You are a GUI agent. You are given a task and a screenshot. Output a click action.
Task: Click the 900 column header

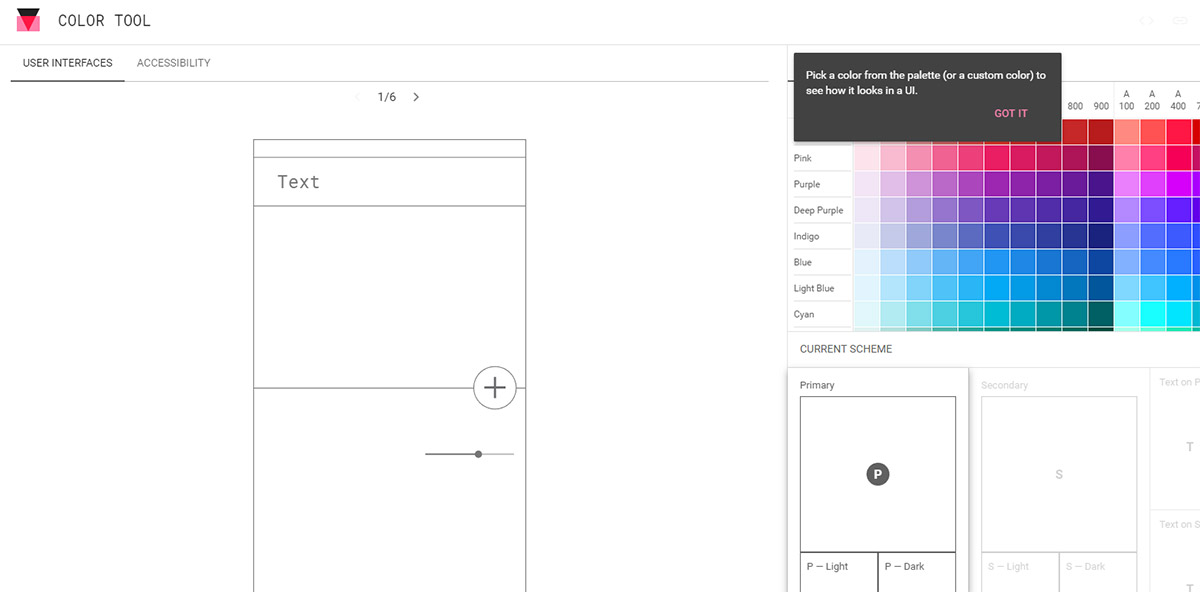(1101, 106)
